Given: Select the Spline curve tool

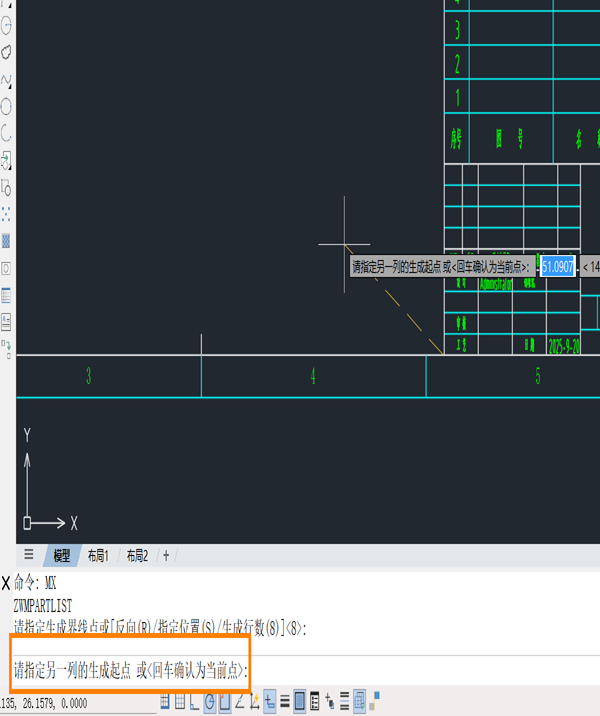Looking at the screenshot, I should coord(6,80).
